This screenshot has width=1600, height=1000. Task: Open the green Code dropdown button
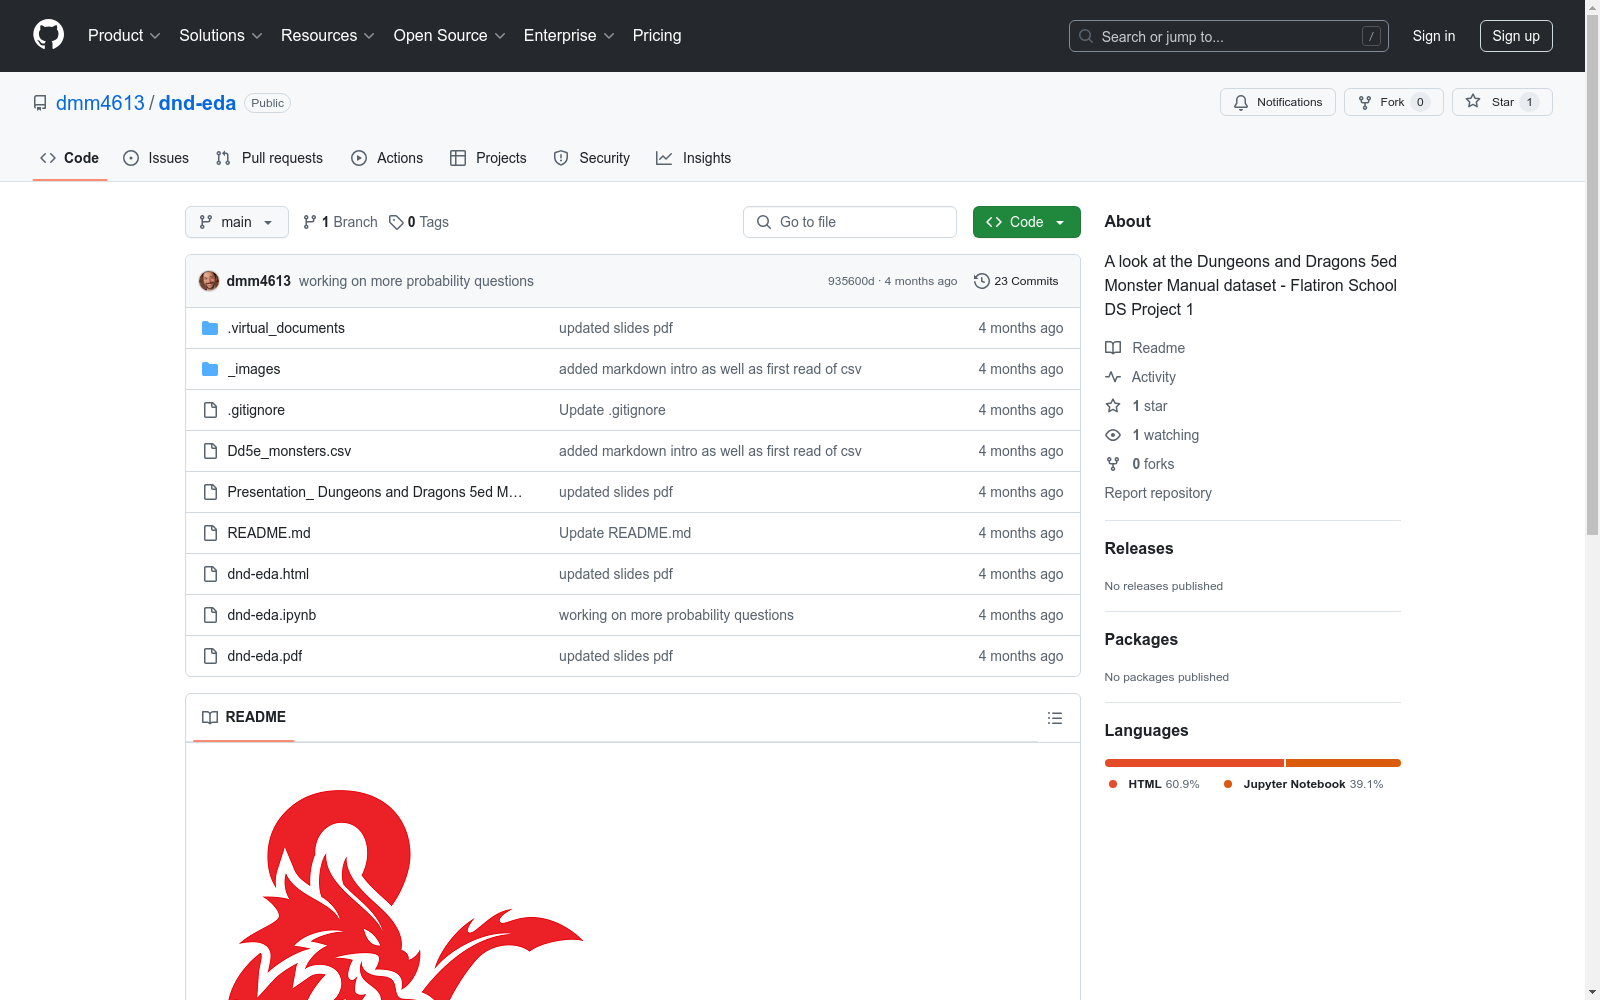pos(1026,222)
